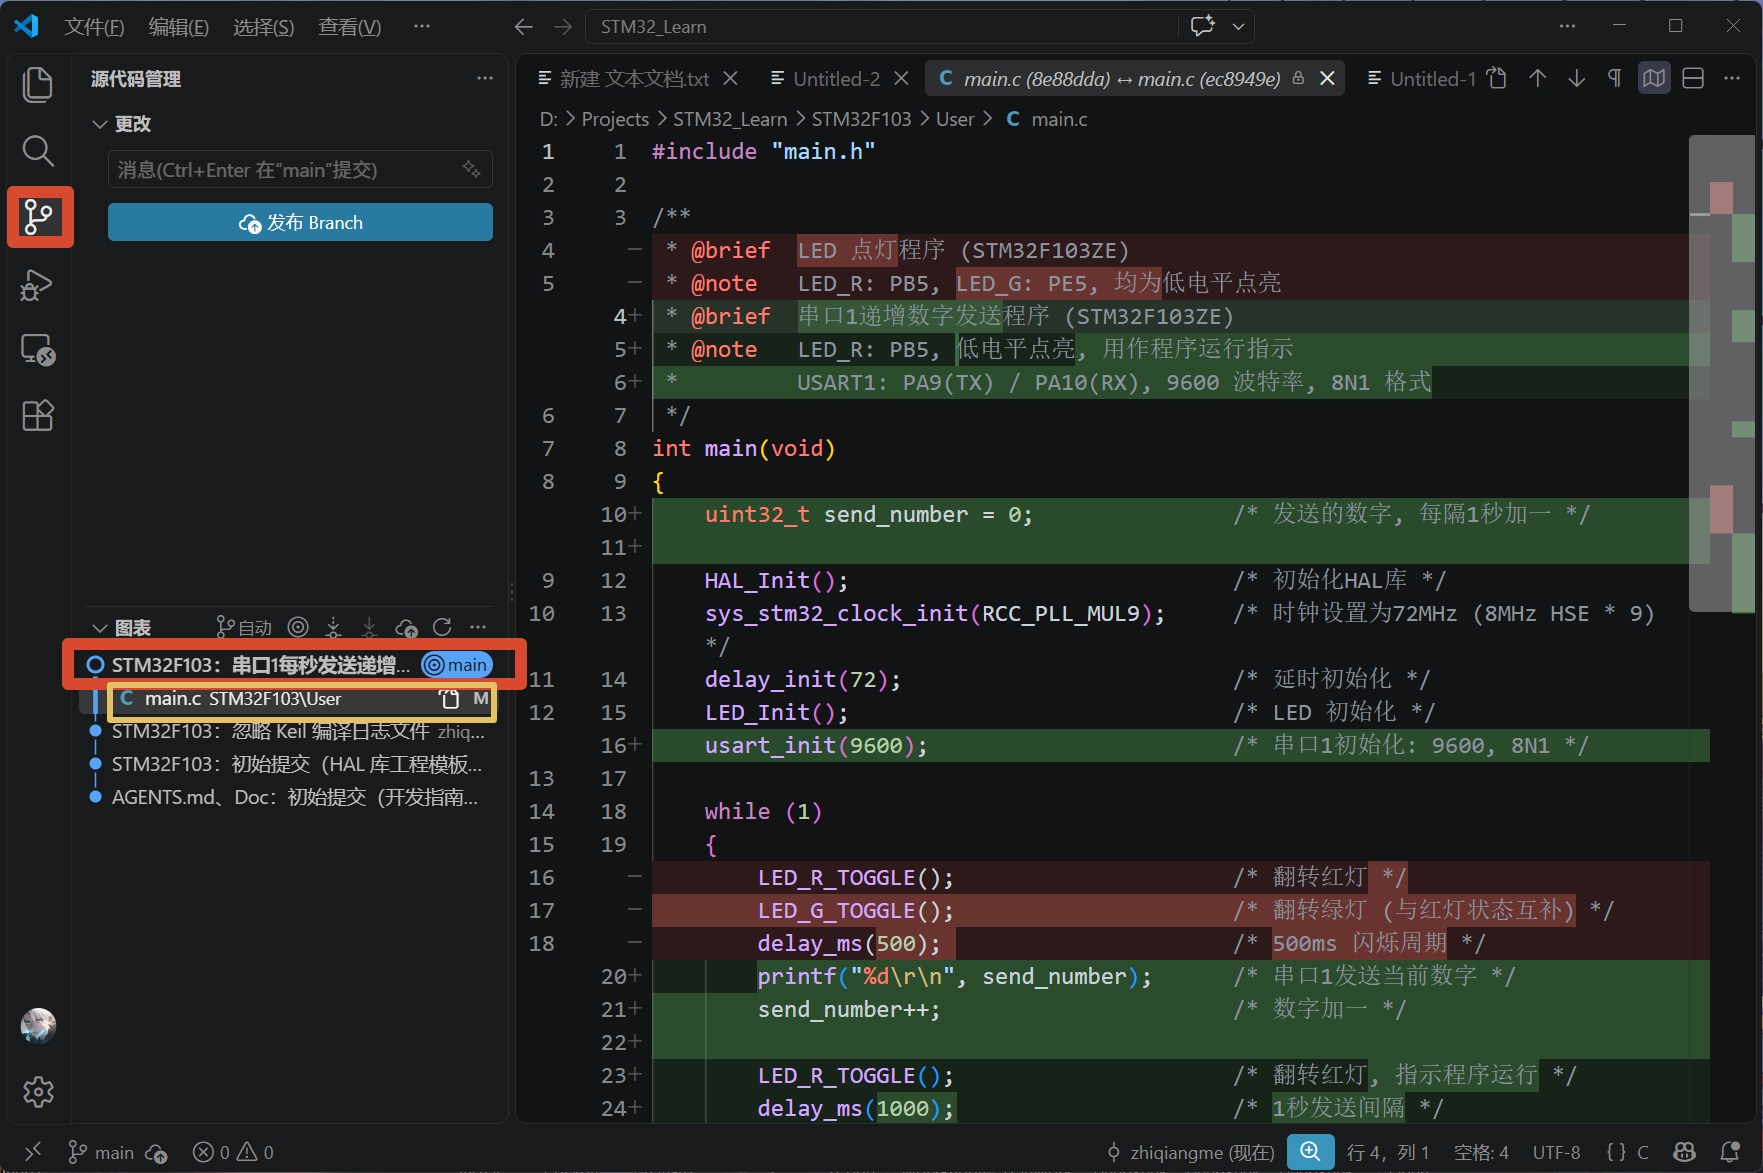
Task: Open the Explorer view in activity bar
Action: [38, 84]
